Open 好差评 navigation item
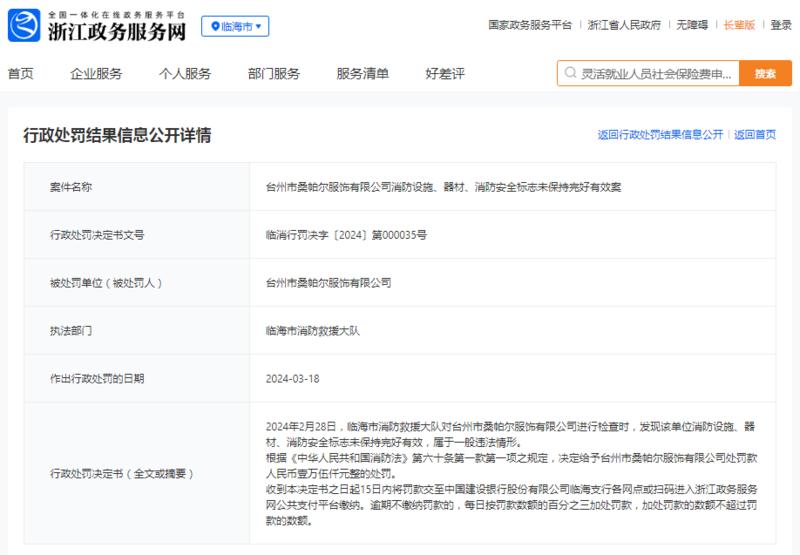This screenshot has height=555, width=800. coord(445,73)
